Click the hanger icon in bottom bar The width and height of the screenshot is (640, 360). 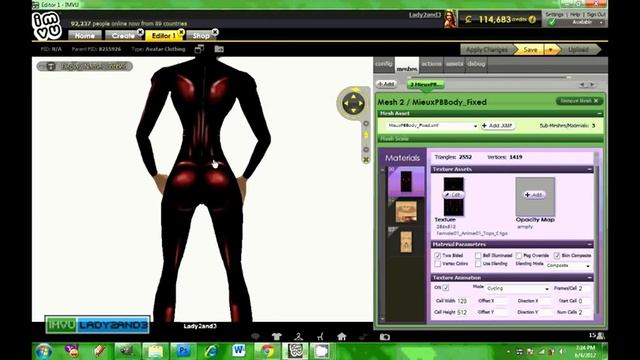[298, 336]
